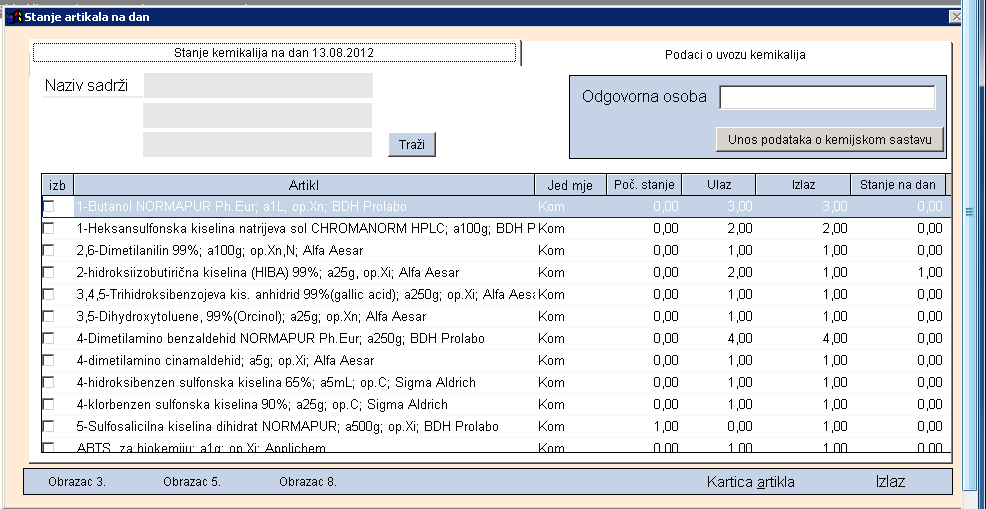Tick the 4-dimetilamino cinamaldehid row checkbox

pos(48,361)
